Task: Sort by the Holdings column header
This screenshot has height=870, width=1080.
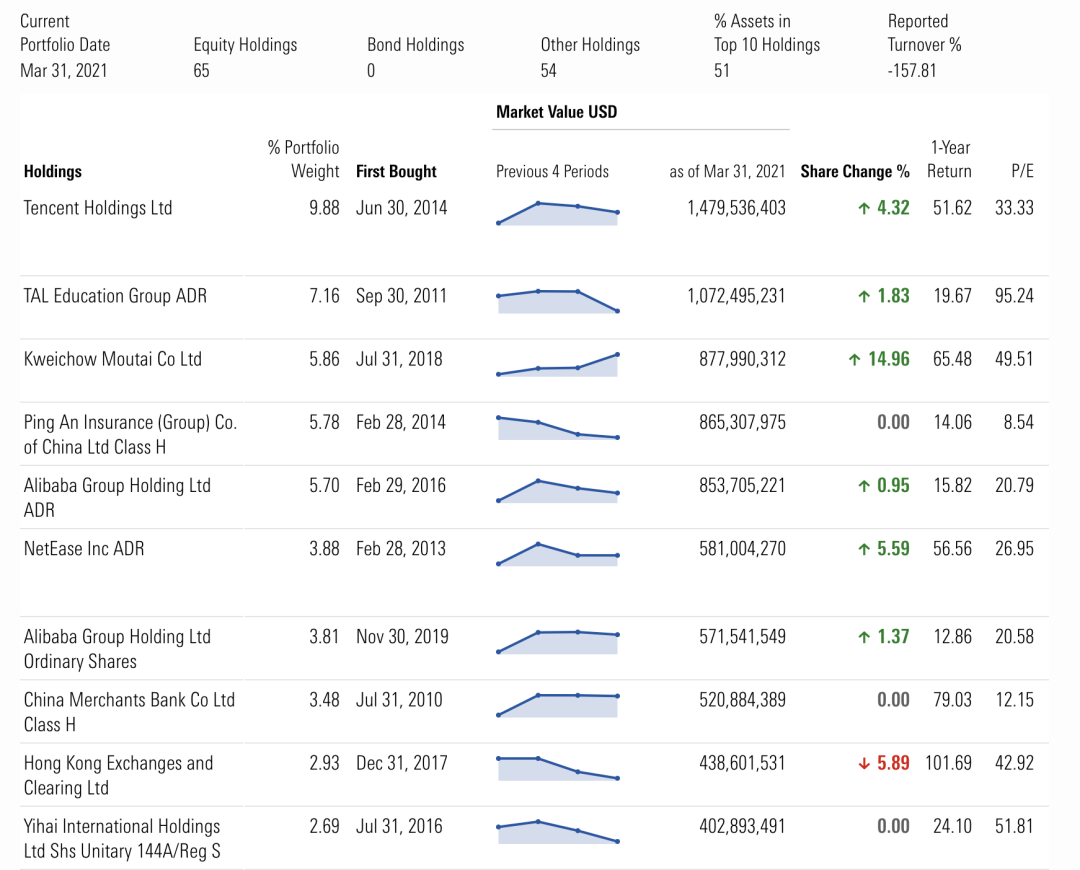Action: point(52,172)
